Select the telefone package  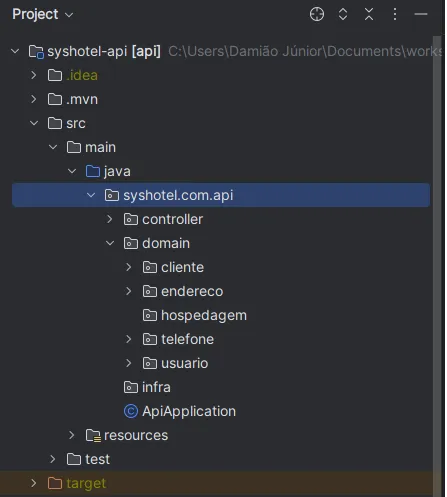pyautogui.click(x=187, y=339)
